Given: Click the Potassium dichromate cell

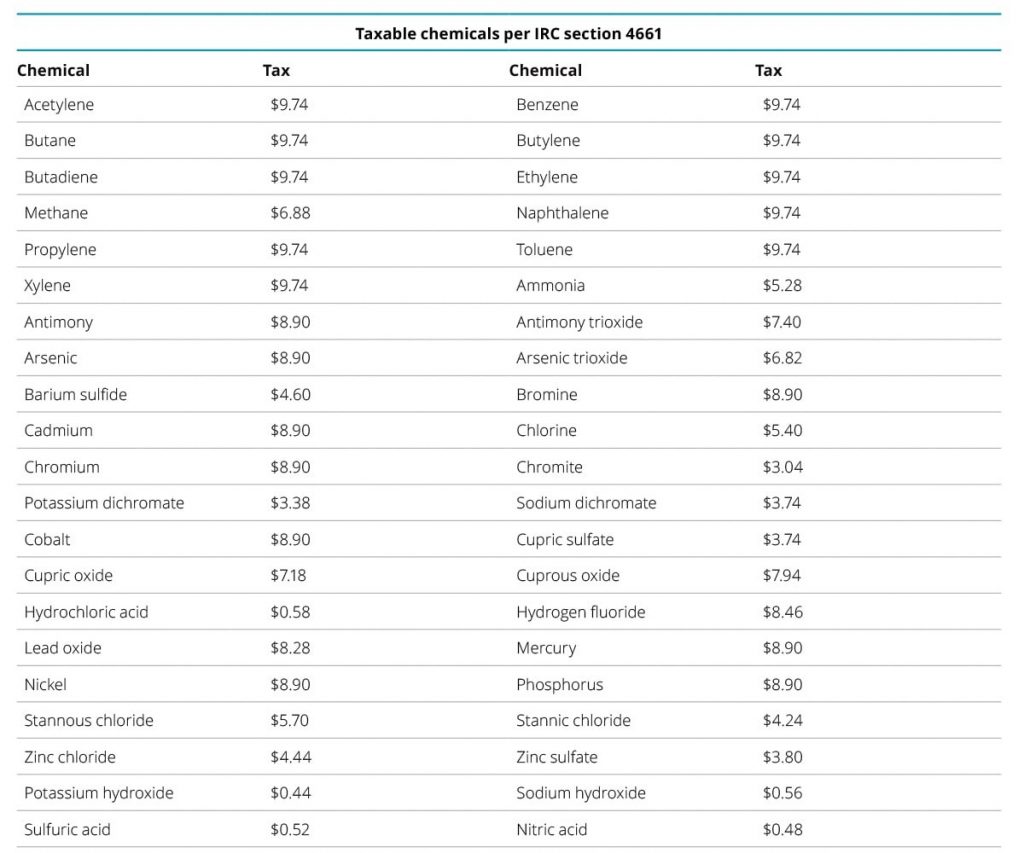Looking at the screenshot, I should tap(104, 503).
